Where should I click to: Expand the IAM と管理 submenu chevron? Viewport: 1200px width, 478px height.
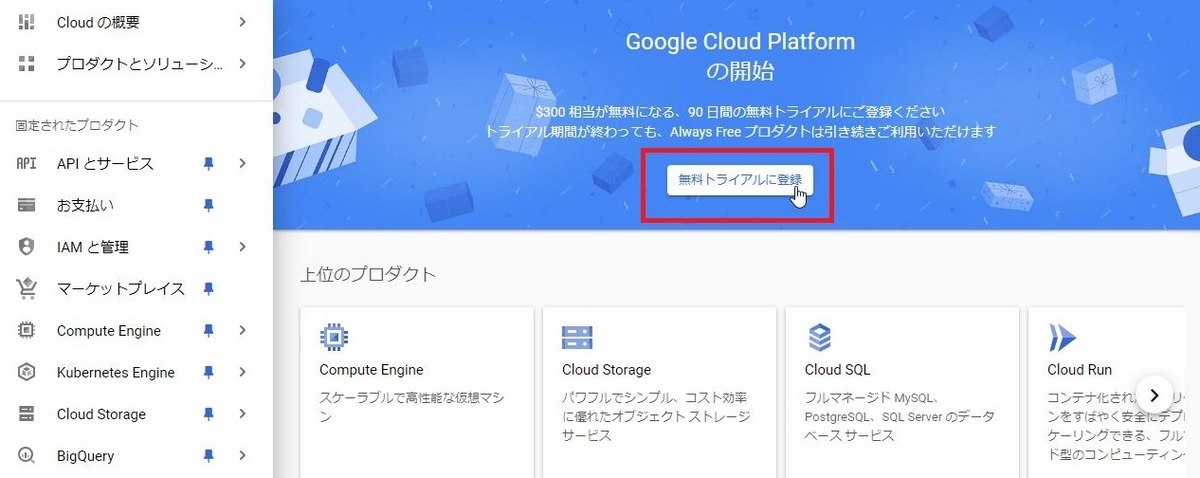click(x=243, y=247)
